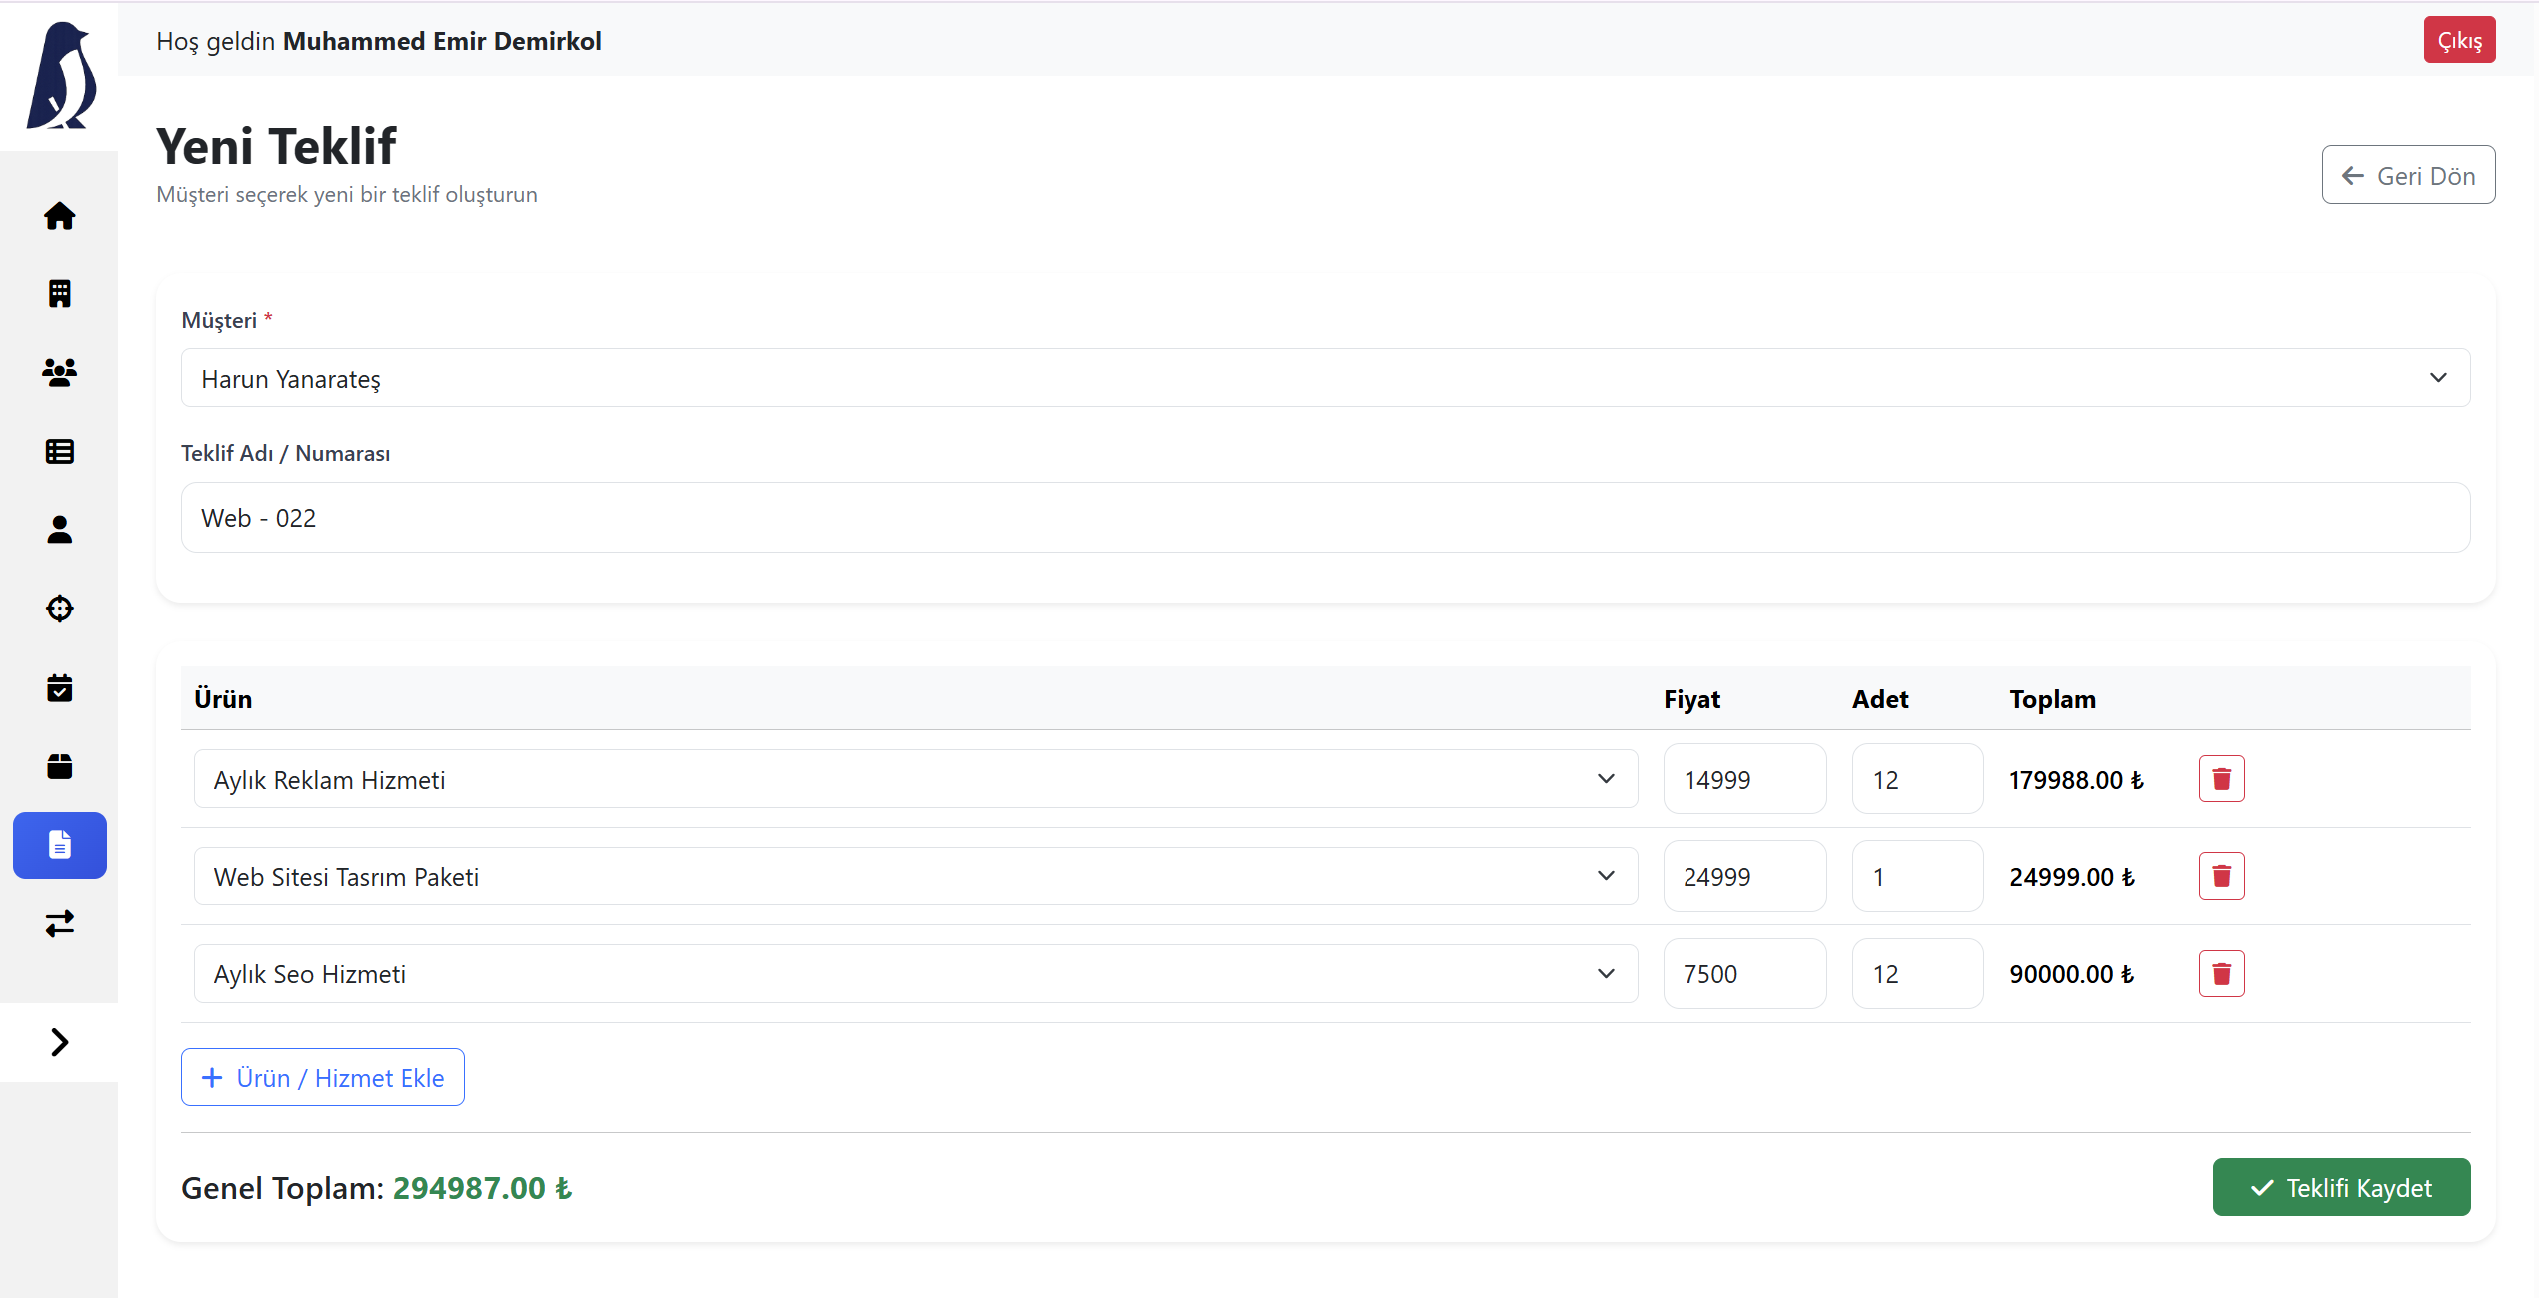Click the crosshair target icon in sidebar
The height and width of the screenshot is (1298, 2539).
click(x=59, y=608)
